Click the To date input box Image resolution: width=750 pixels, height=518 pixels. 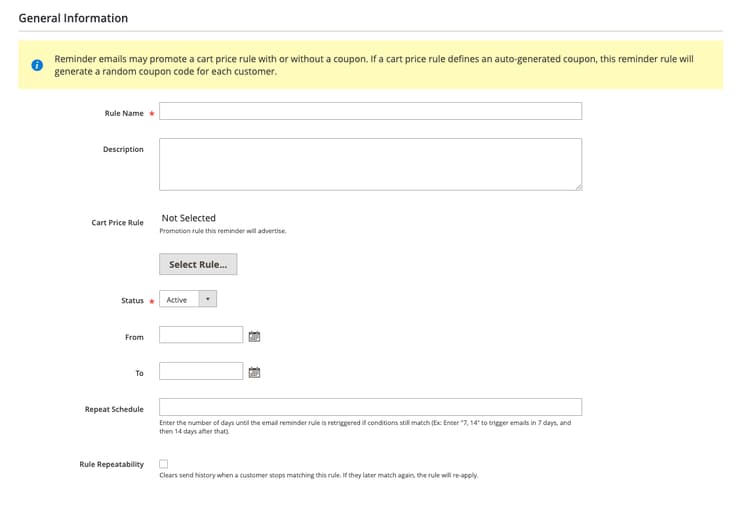(x=201, y=371)
